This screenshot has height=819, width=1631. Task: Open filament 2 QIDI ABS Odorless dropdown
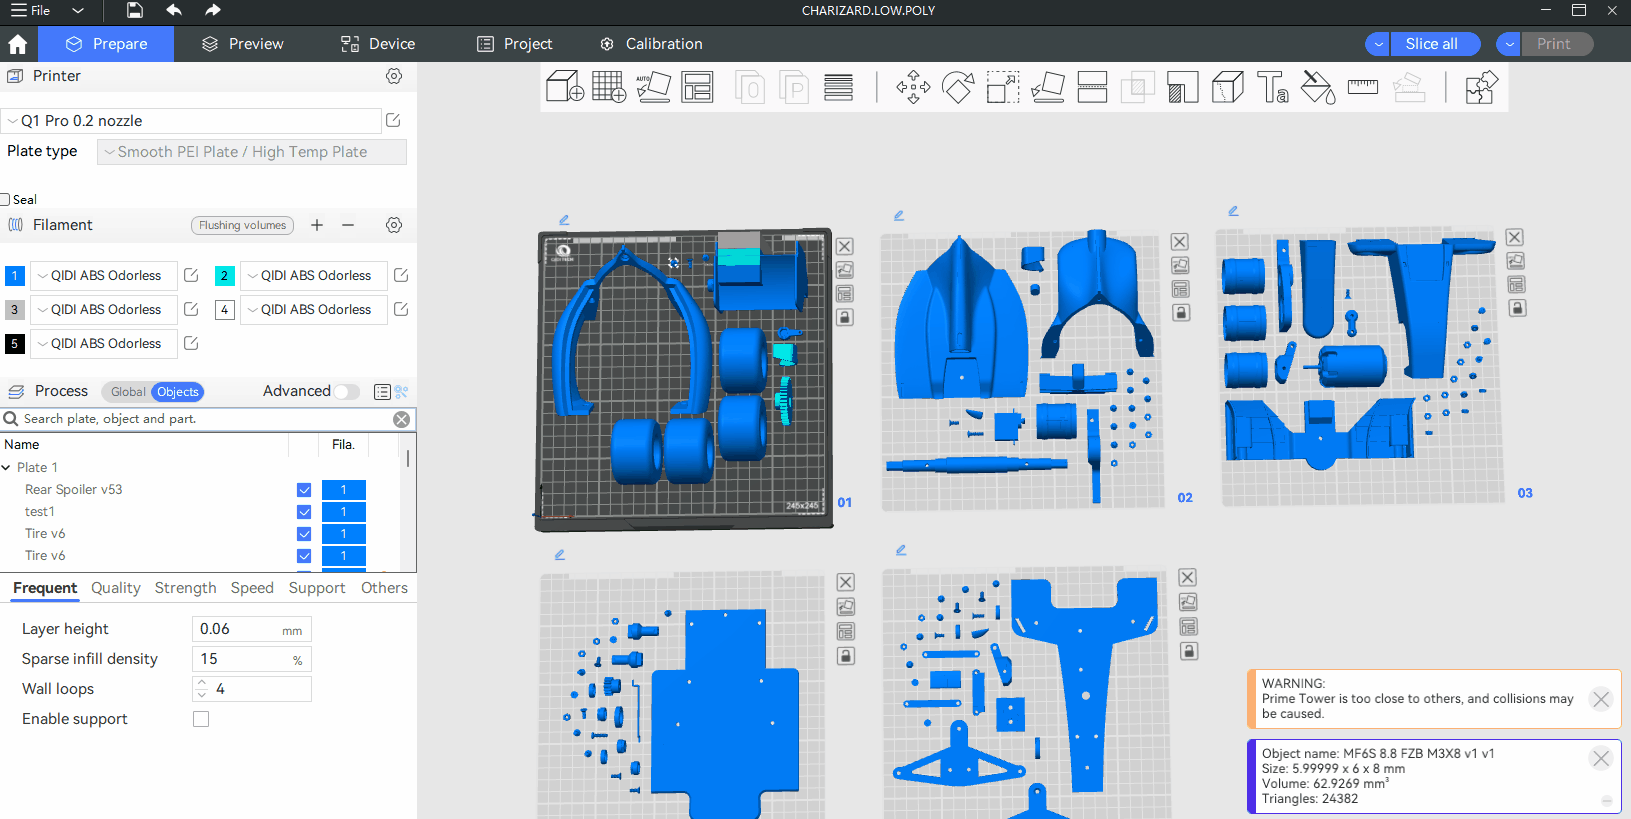tap(314, 276)
